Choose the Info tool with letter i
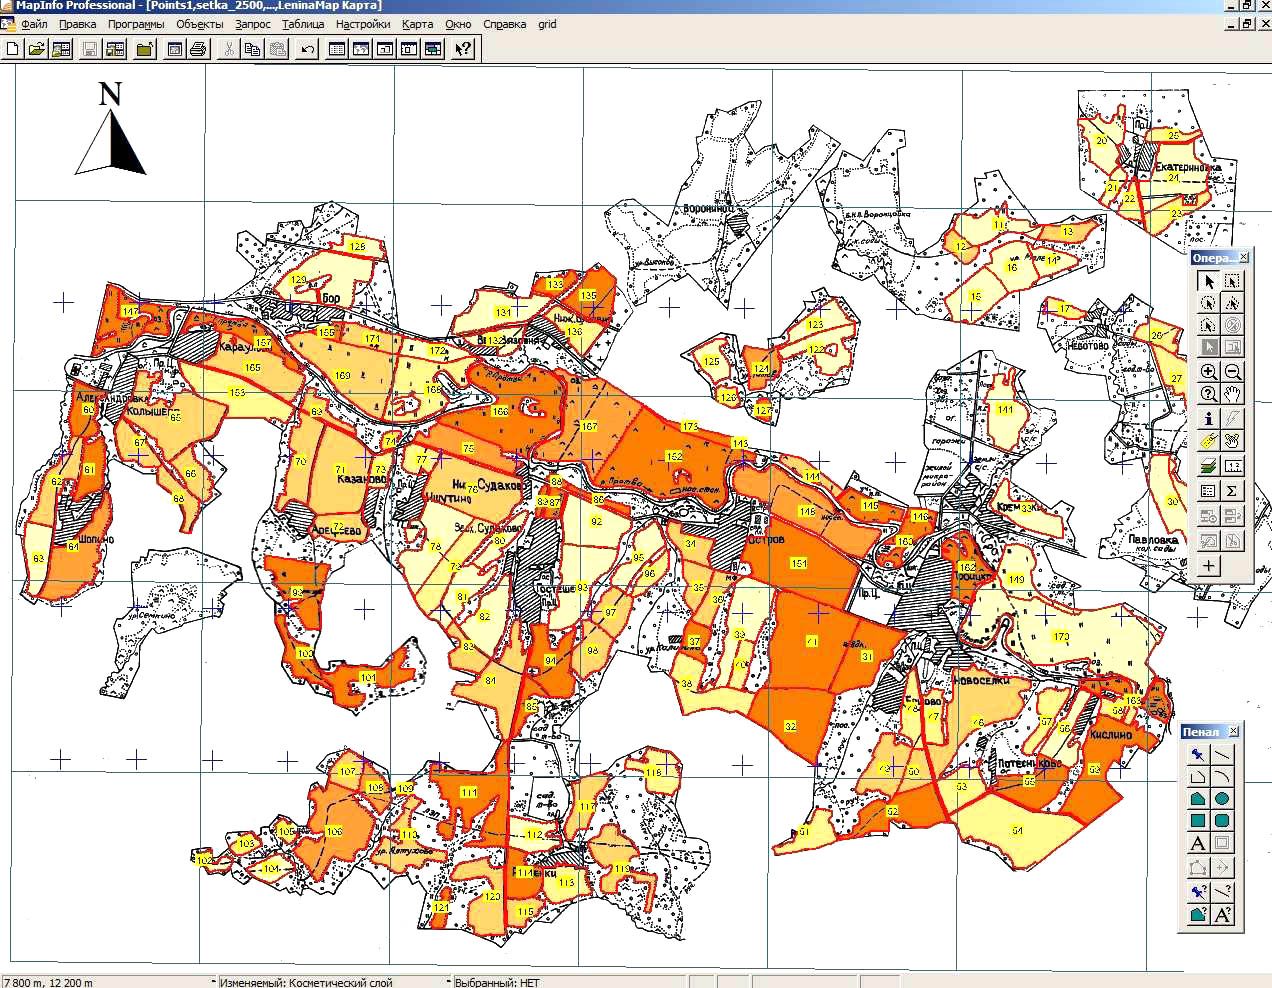This screenshot has height=988, width=1272. click(x=1209, y=420)
